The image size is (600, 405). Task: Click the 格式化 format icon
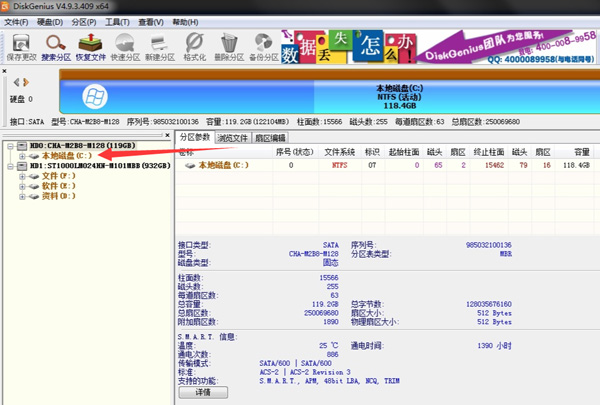196,45
